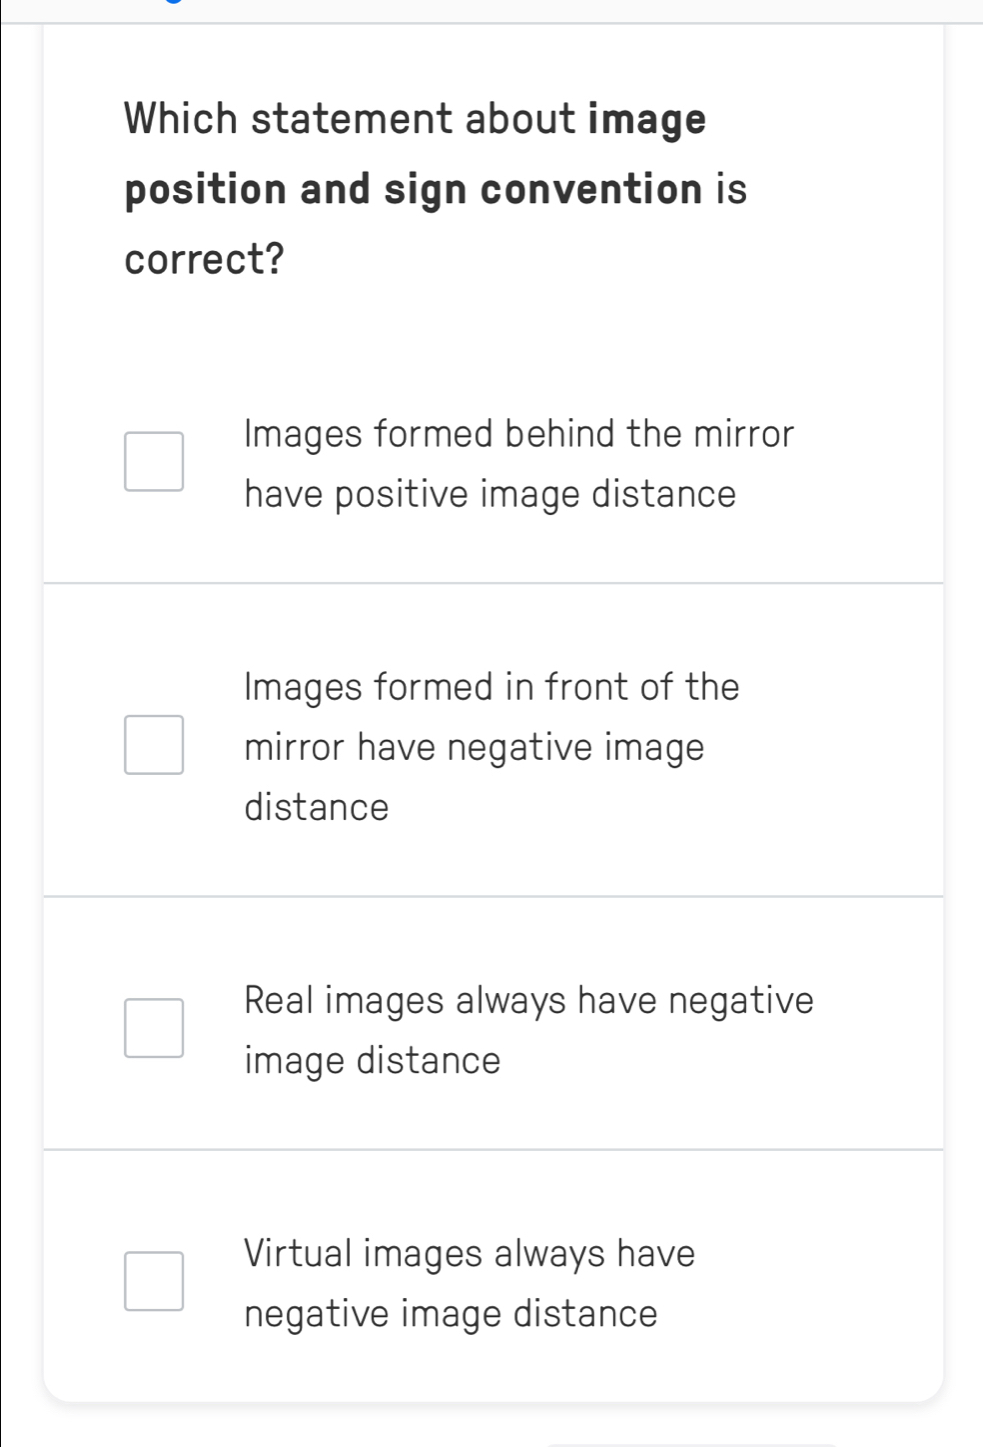The image size is (983, 1447).
Task: Click the question line 'Which statement about image'
Action: click(415, 120)
